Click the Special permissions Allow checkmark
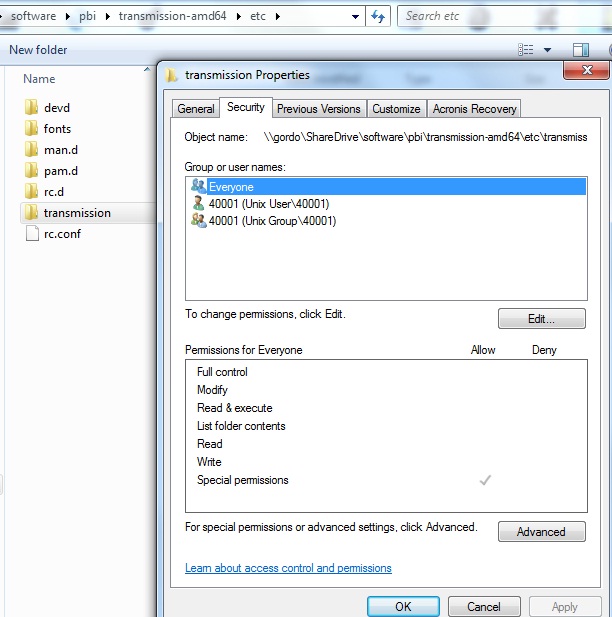This screenshot has width=612, height=617. click(485, 480)
